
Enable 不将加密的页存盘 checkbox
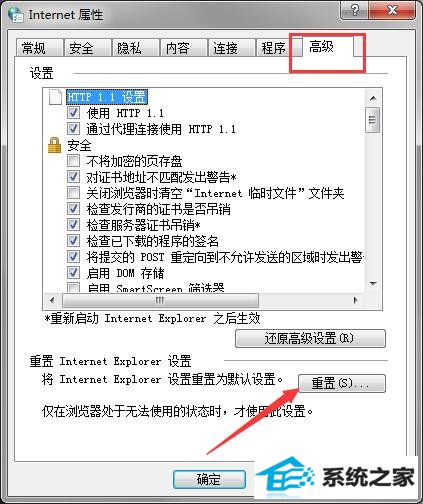73,161
